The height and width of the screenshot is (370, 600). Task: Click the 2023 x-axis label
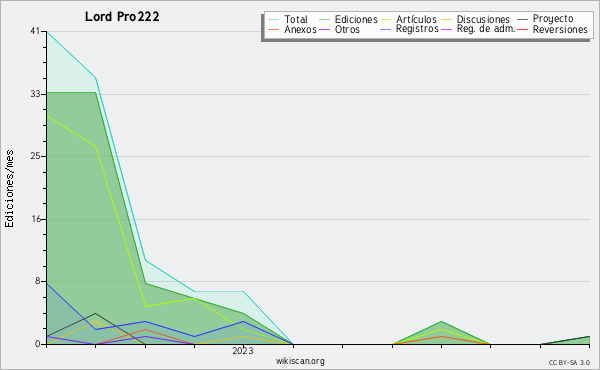pos(243,351)
